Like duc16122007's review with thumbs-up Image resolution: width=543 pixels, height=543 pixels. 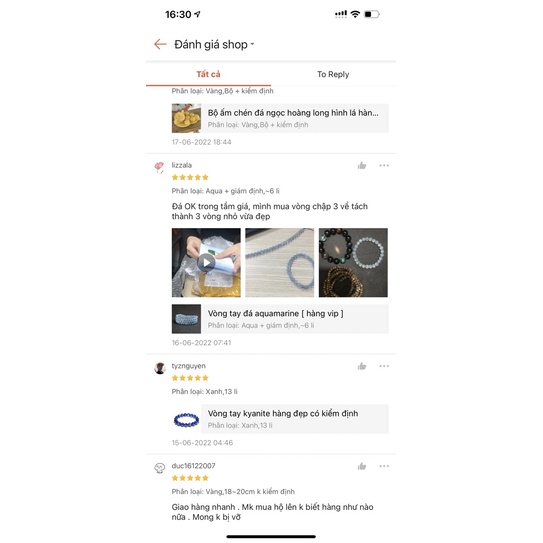pos(362,466)
